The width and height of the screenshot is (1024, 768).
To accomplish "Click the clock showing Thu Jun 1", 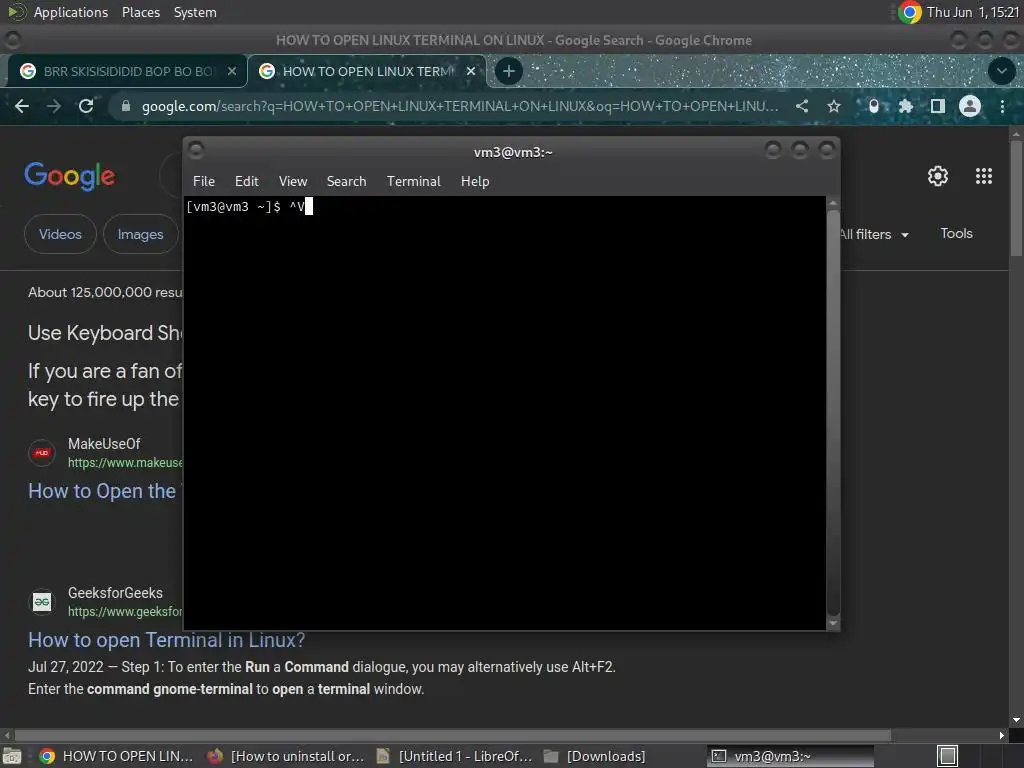I will [x=973, y=12].
